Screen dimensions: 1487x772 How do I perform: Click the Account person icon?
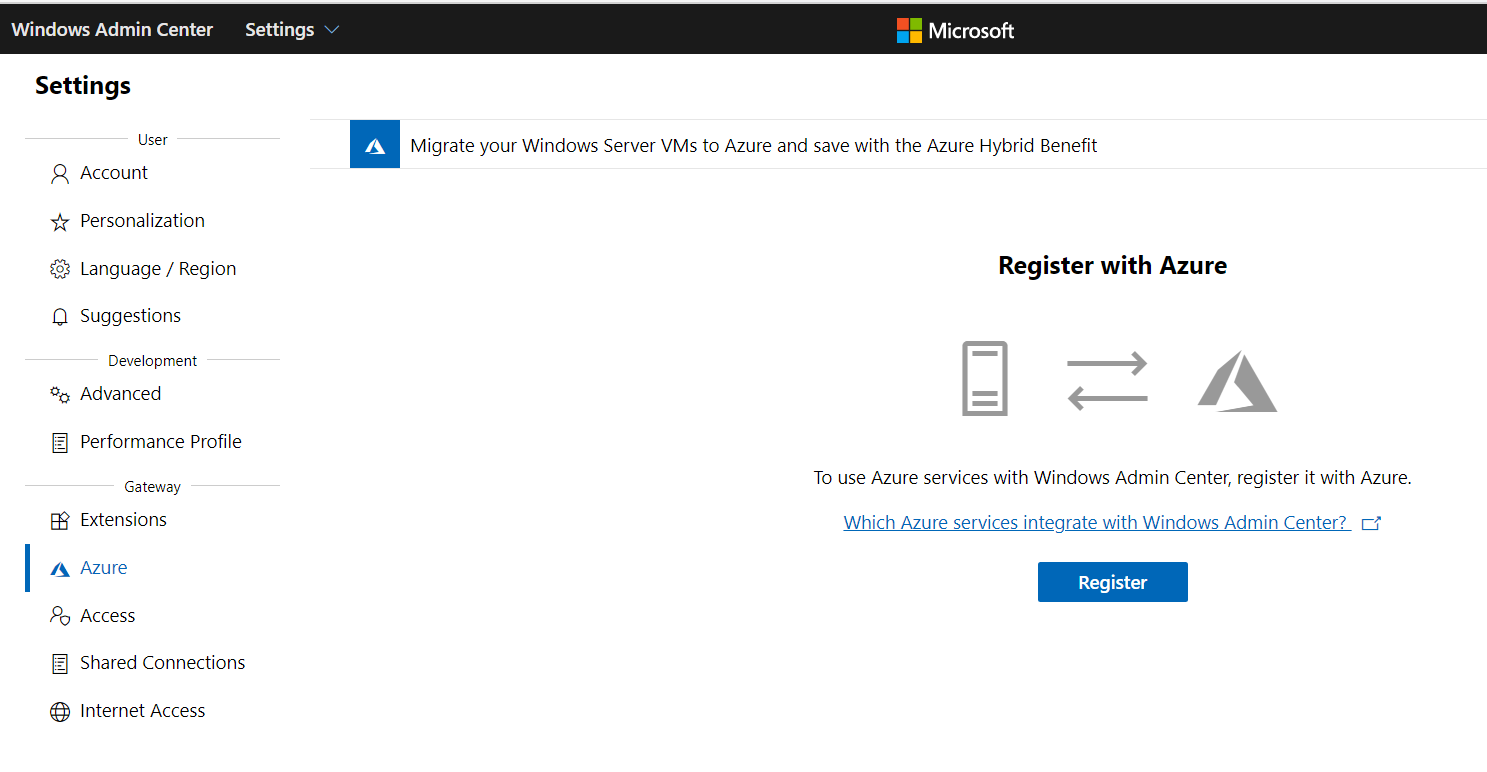point(59,174)
